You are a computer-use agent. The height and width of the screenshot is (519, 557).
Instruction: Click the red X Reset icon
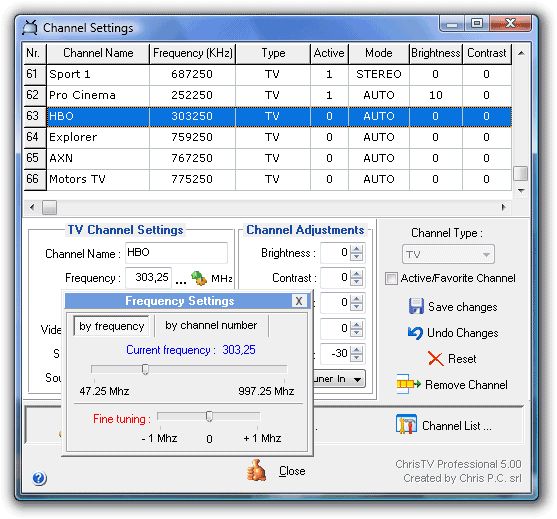click(435, 359)
